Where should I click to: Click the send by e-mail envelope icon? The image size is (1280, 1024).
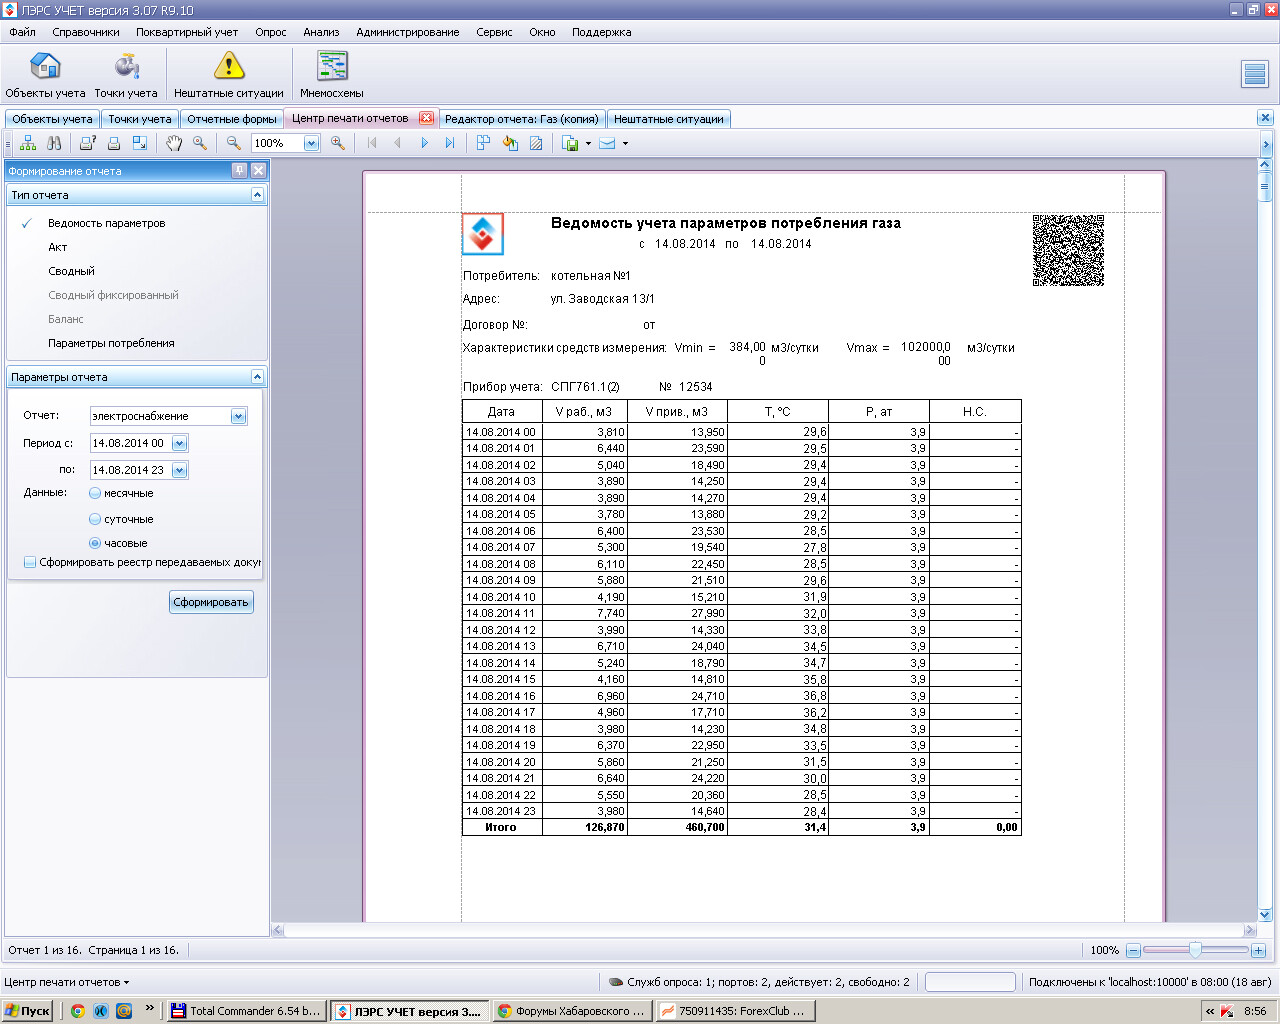tap(607, 143)
